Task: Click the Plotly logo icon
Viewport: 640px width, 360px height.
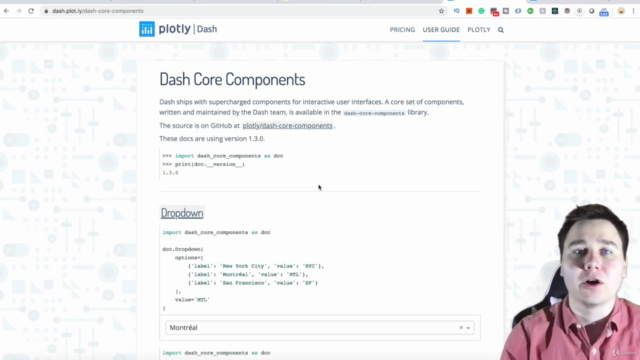Action: pyautogui.click(x=147, y=29)
